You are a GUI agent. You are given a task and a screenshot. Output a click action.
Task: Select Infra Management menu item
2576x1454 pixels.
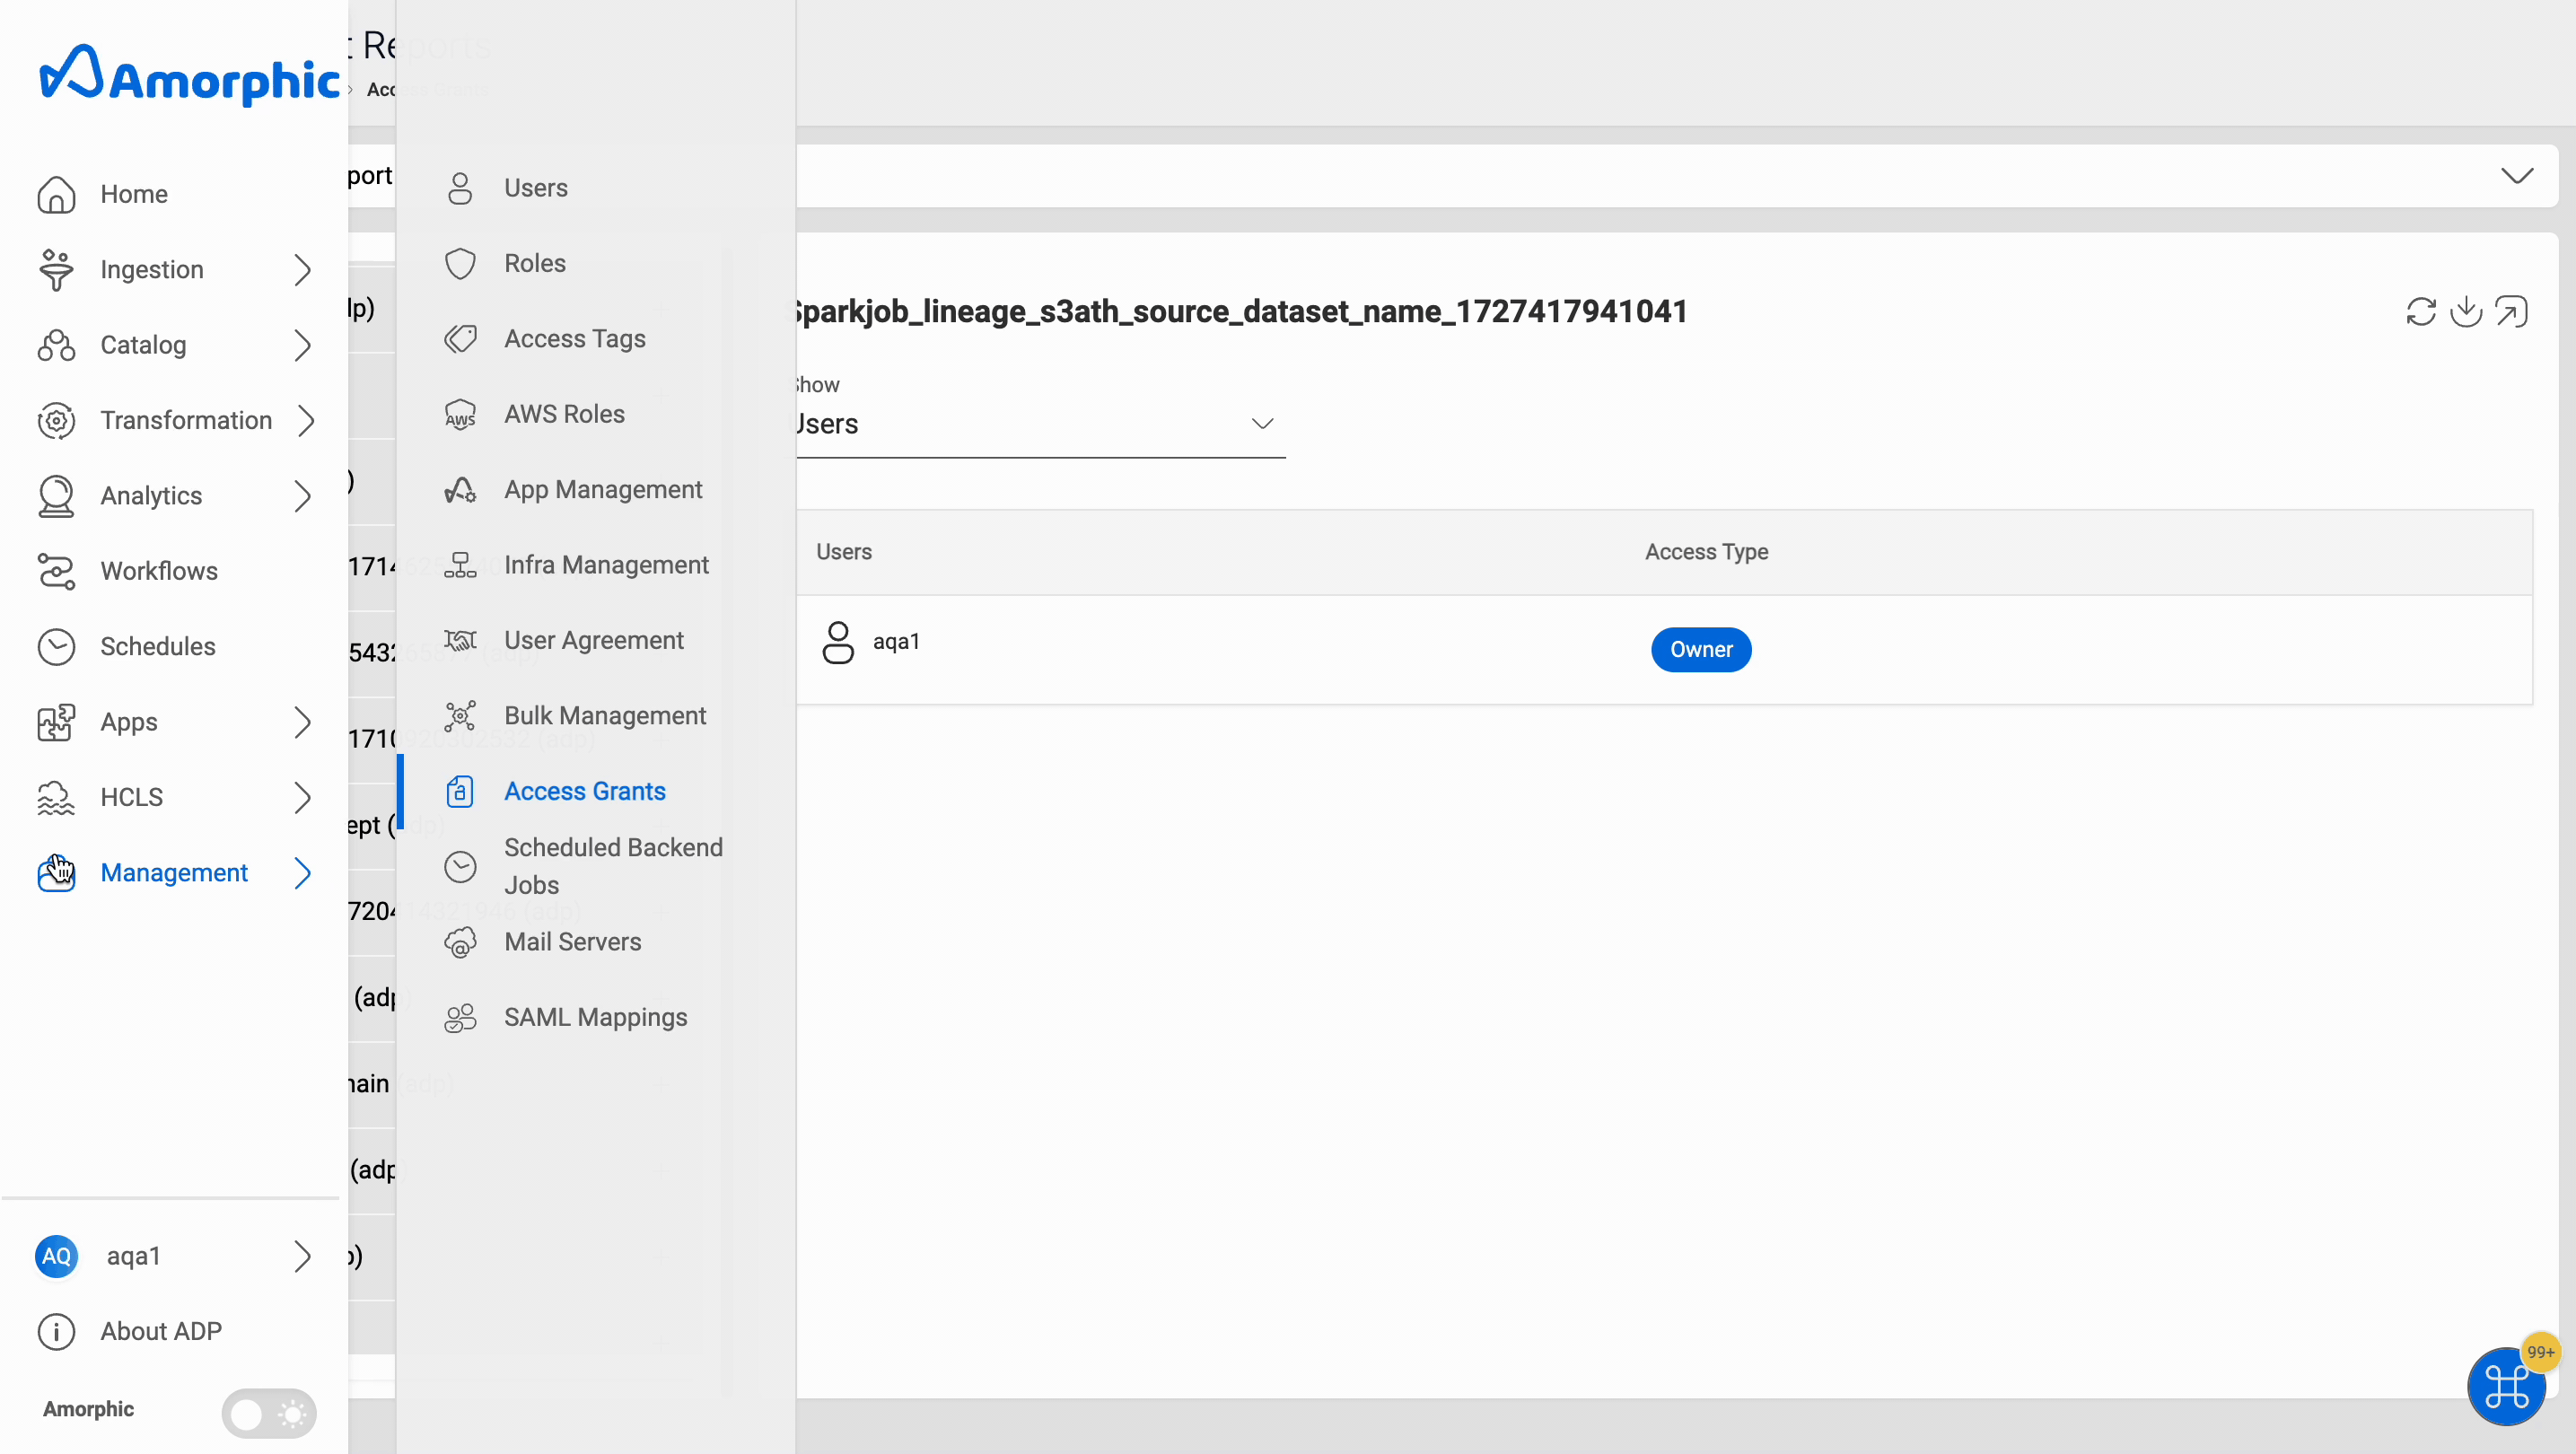(606, 565)
